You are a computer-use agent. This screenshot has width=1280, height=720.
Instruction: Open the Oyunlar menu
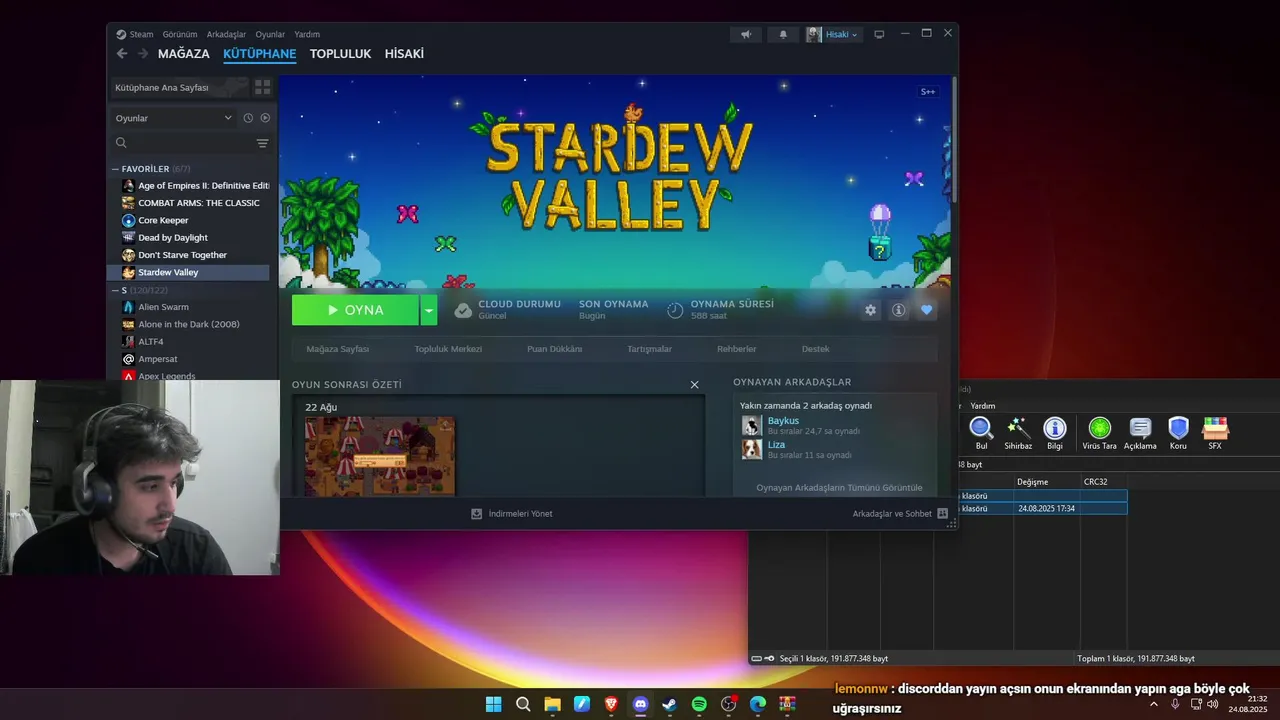click(x=270, y=34)
